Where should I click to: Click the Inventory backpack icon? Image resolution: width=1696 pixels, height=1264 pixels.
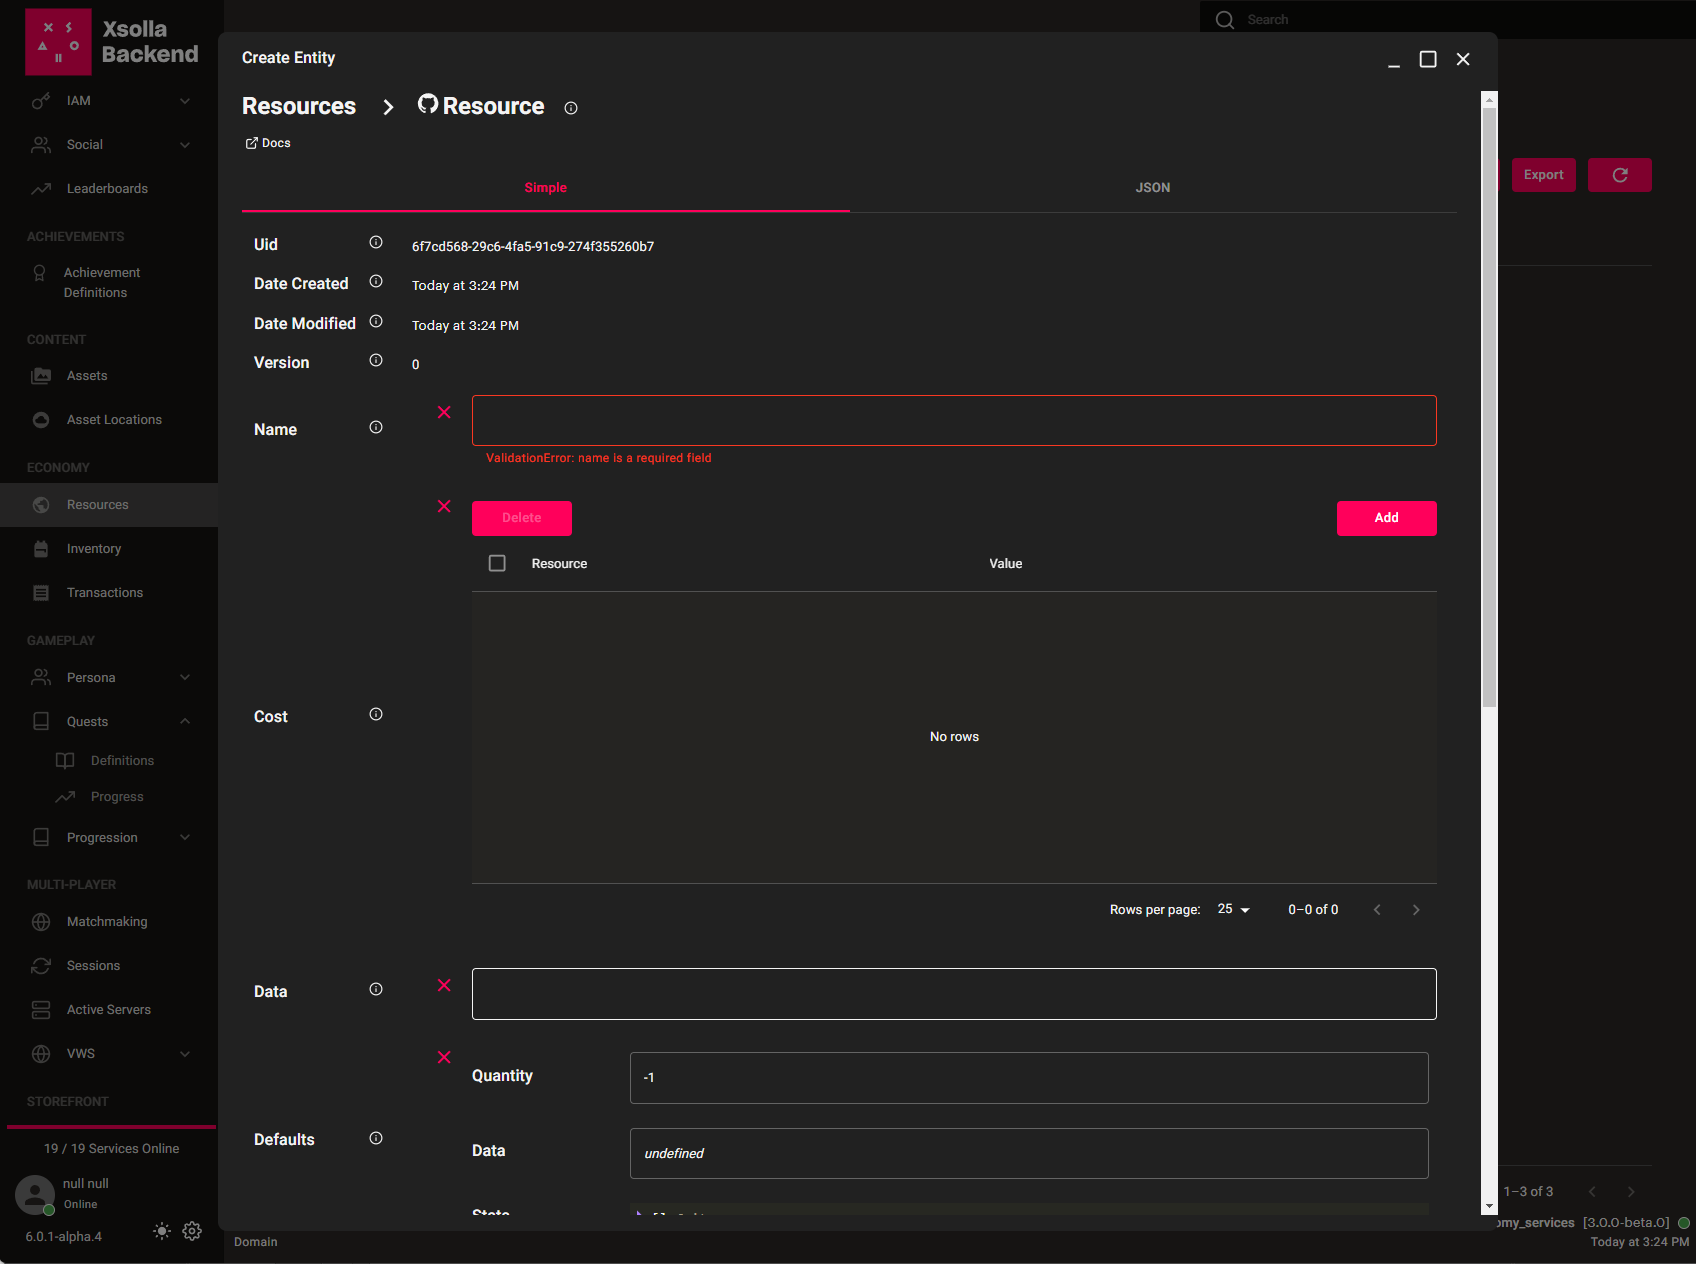point(41,549)
